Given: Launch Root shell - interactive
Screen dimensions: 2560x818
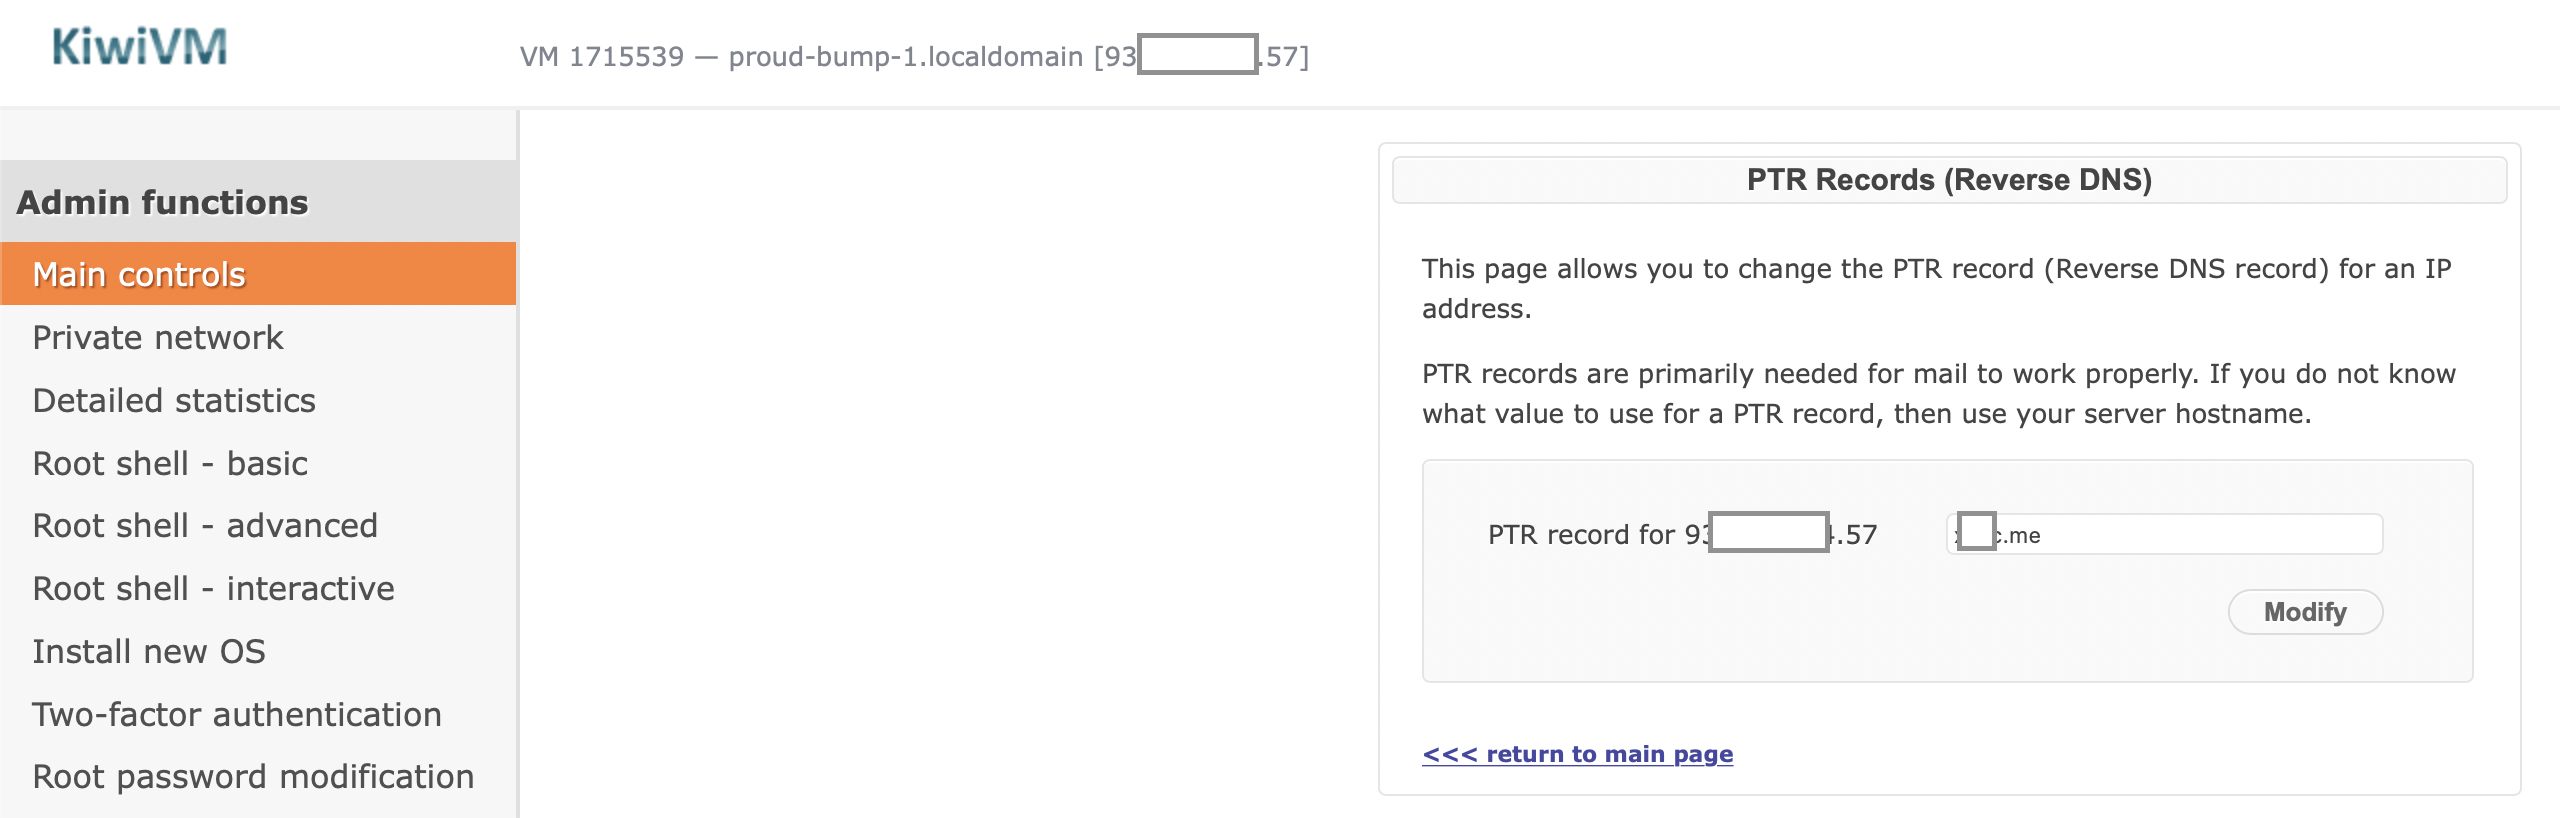Looking at the screenshot, I should 213,589.
